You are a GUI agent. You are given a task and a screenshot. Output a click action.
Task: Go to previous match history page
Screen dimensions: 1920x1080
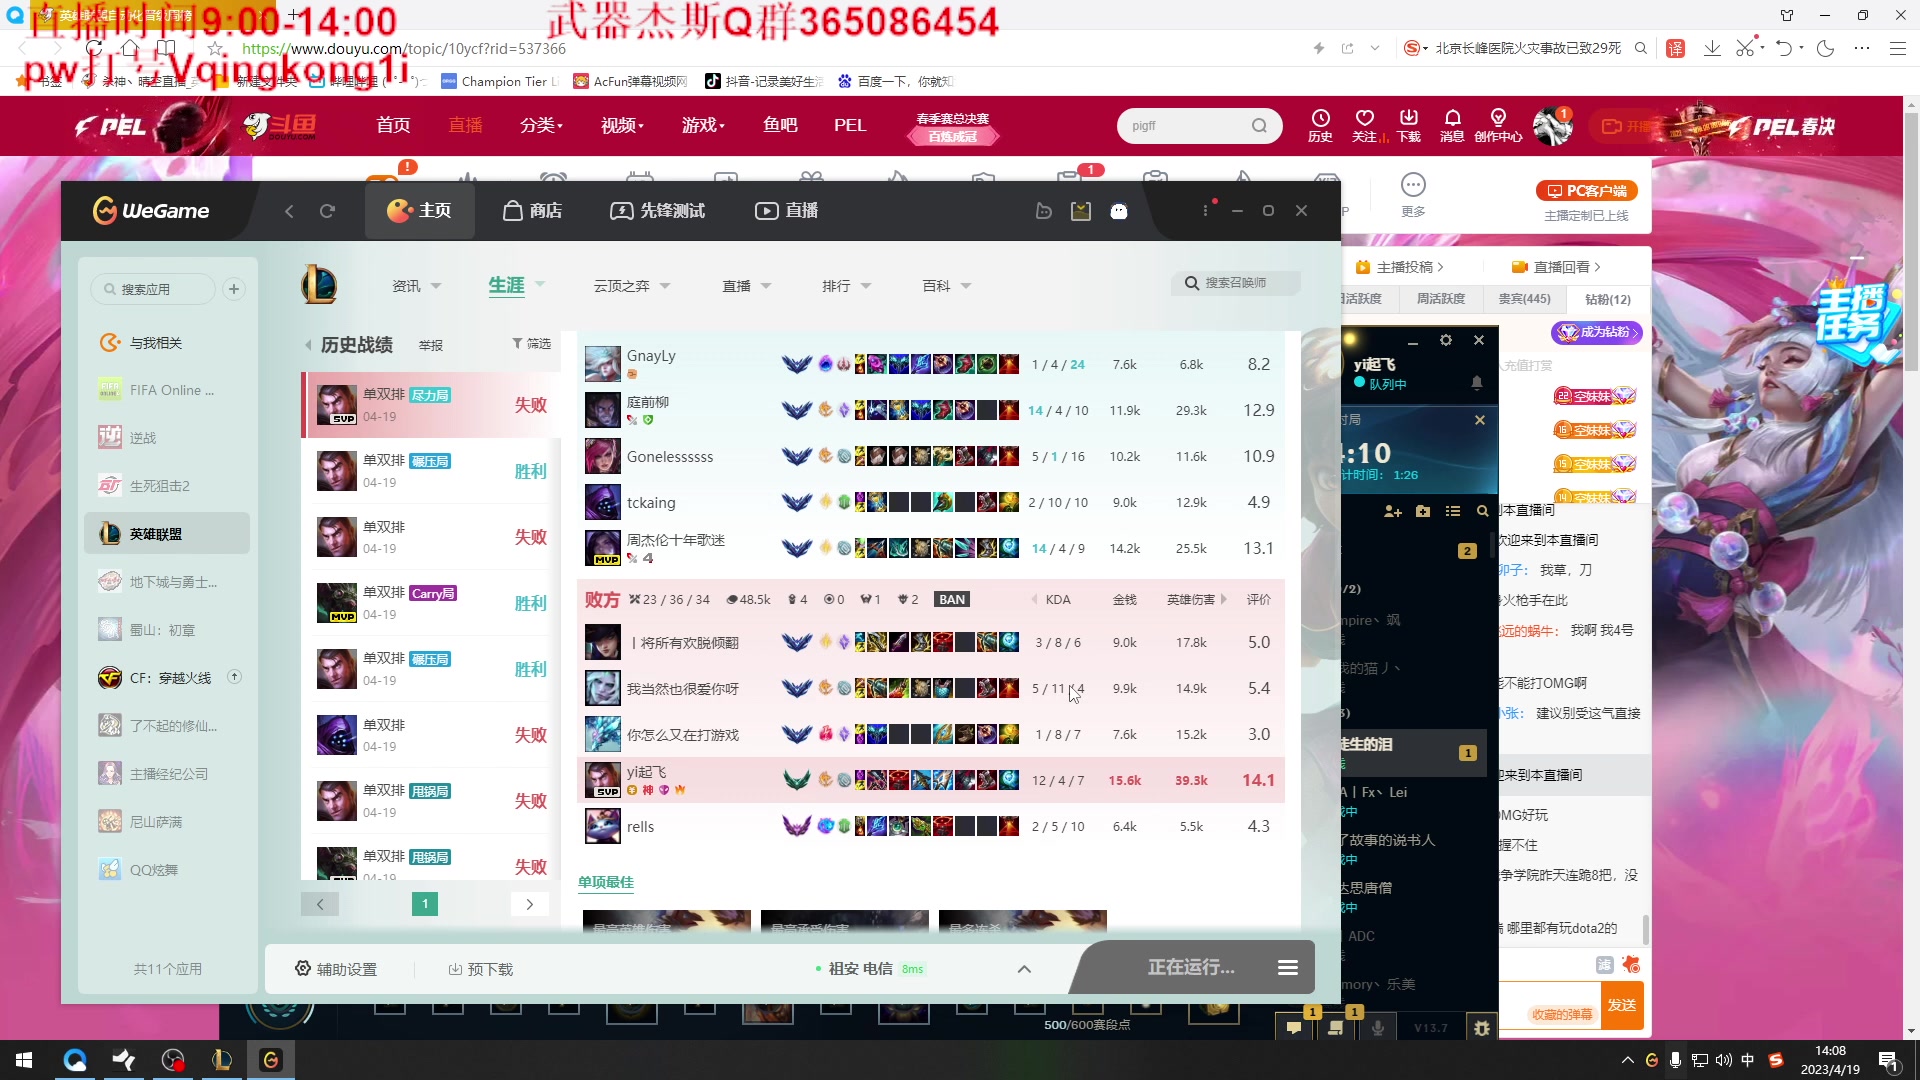click(x=320, y=905)
